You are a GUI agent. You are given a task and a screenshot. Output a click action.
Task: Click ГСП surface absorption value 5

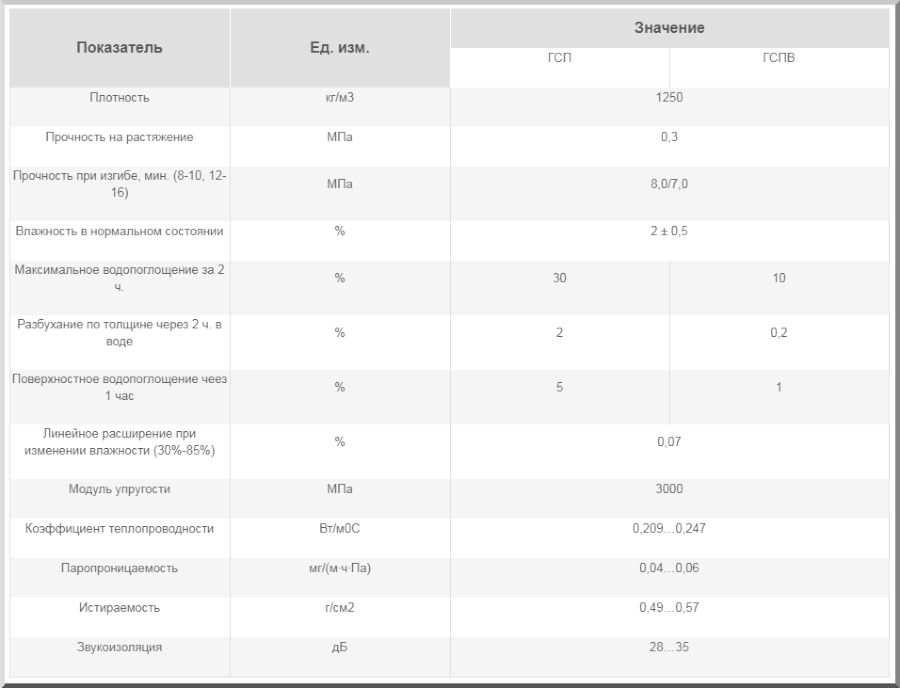[559, 387]
